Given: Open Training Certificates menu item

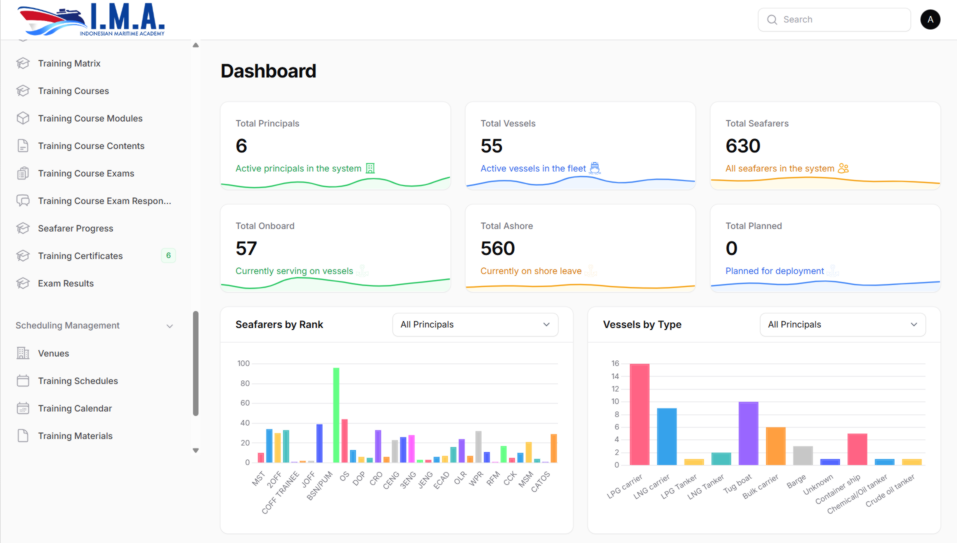Looking at the screenshot, I should click(80, 256).
